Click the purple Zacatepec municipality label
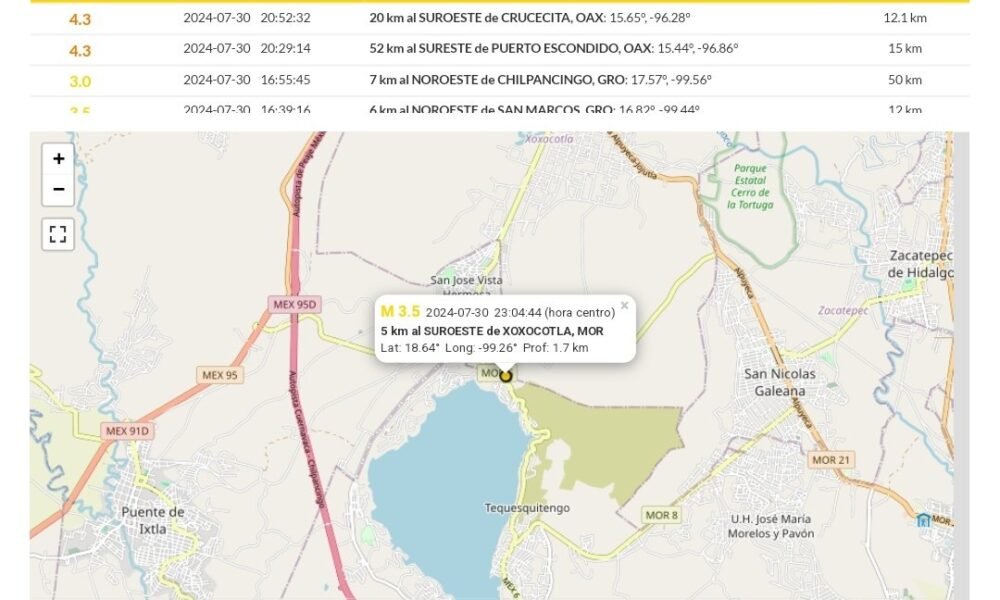Screen dimensions: 1000x600 coord(843,311)
